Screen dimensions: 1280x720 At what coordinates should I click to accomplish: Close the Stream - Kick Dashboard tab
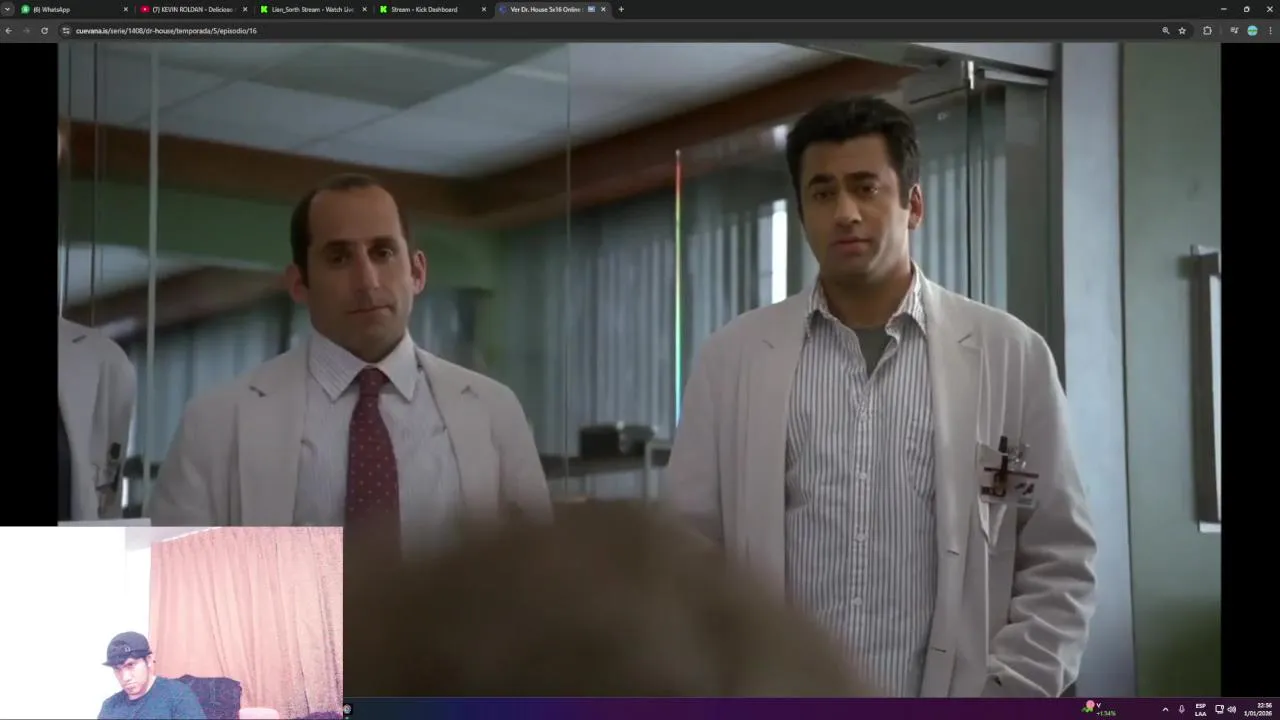tap(484, 9)
